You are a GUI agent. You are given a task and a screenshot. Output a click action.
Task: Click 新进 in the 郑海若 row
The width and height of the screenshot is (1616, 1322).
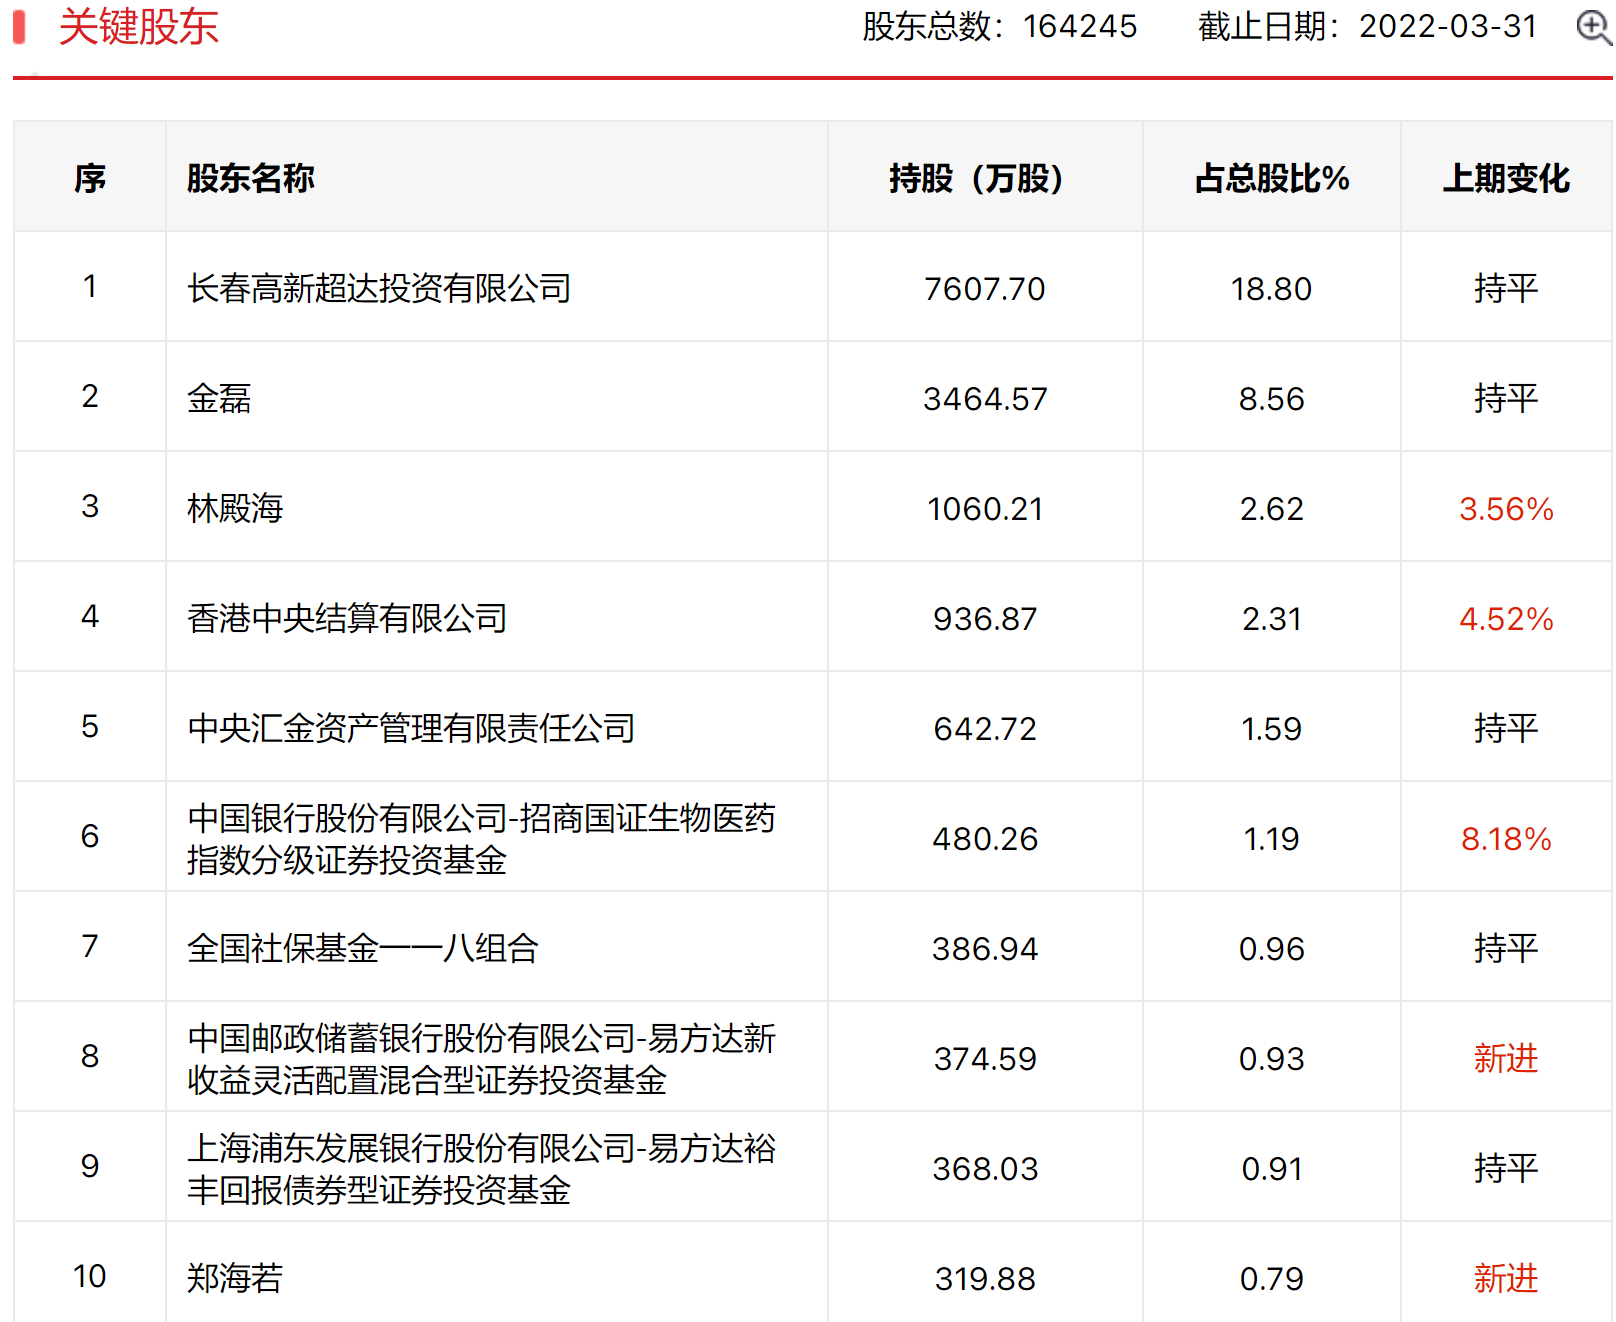click(x=1506, y=1278)
